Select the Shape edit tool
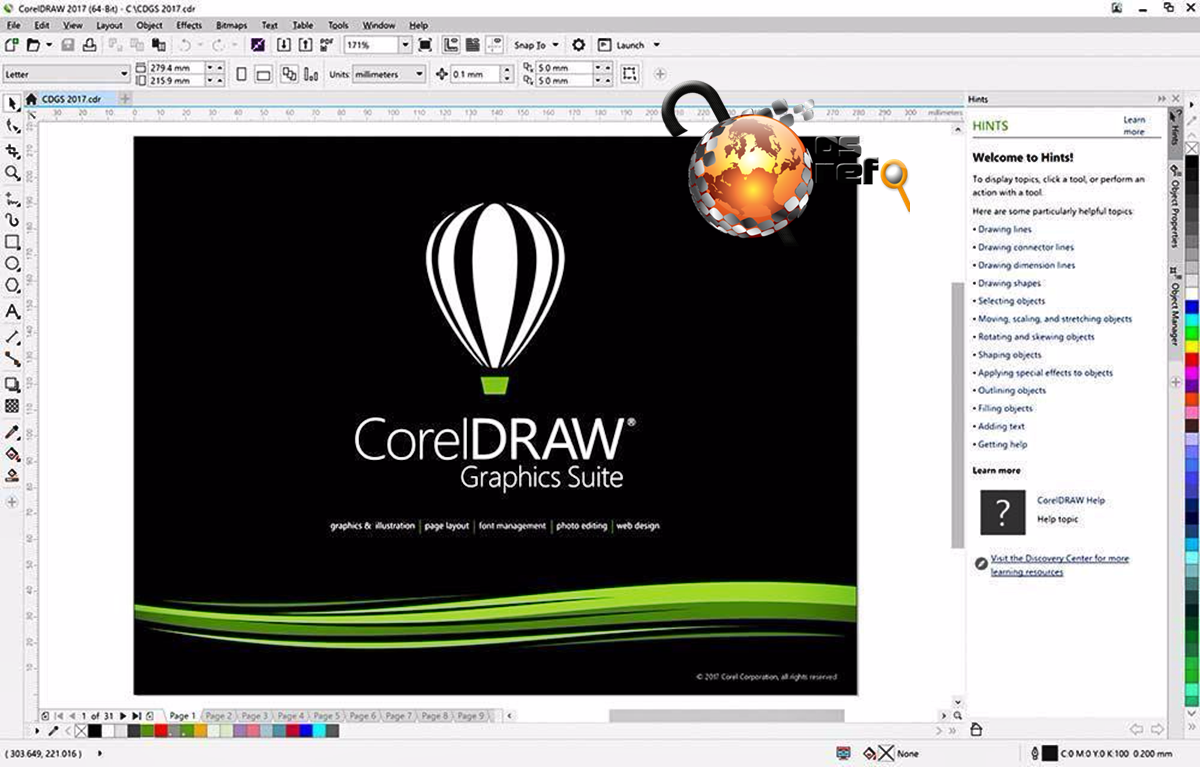1200x767 pixels. [x=12, y=127]
